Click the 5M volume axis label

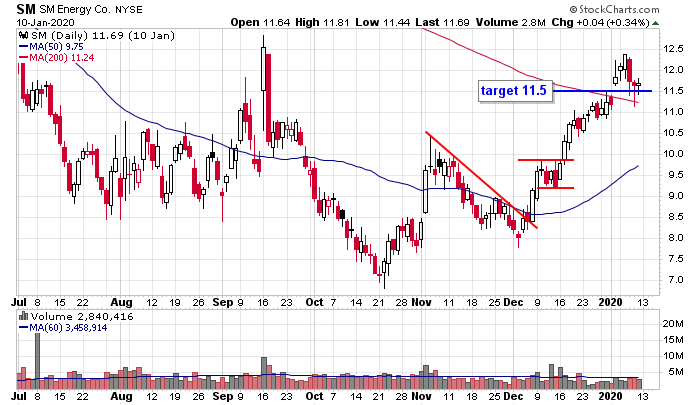[675, 372]
